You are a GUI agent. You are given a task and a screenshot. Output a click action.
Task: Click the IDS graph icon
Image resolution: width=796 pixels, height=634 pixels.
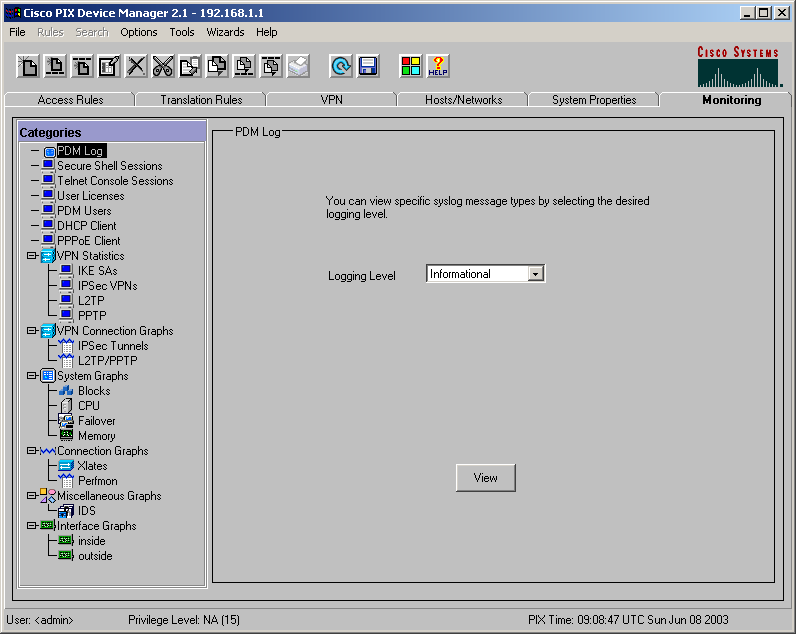(x=66, y=511)
